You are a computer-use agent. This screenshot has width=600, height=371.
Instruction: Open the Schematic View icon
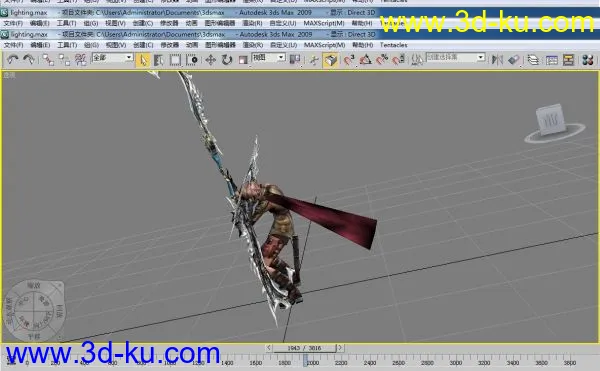point(568,60)
